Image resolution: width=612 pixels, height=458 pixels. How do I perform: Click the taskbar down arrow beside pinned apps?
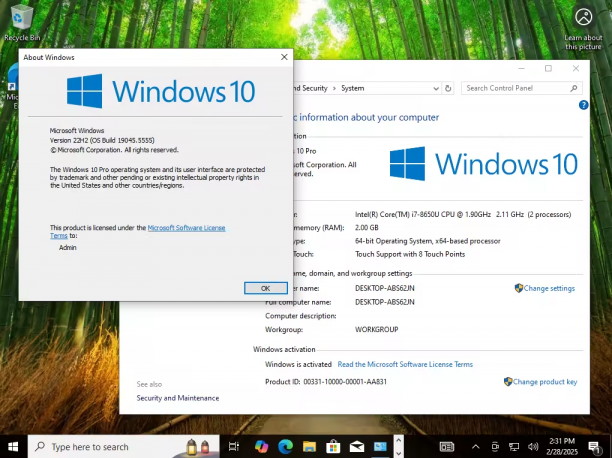point(399,453)
